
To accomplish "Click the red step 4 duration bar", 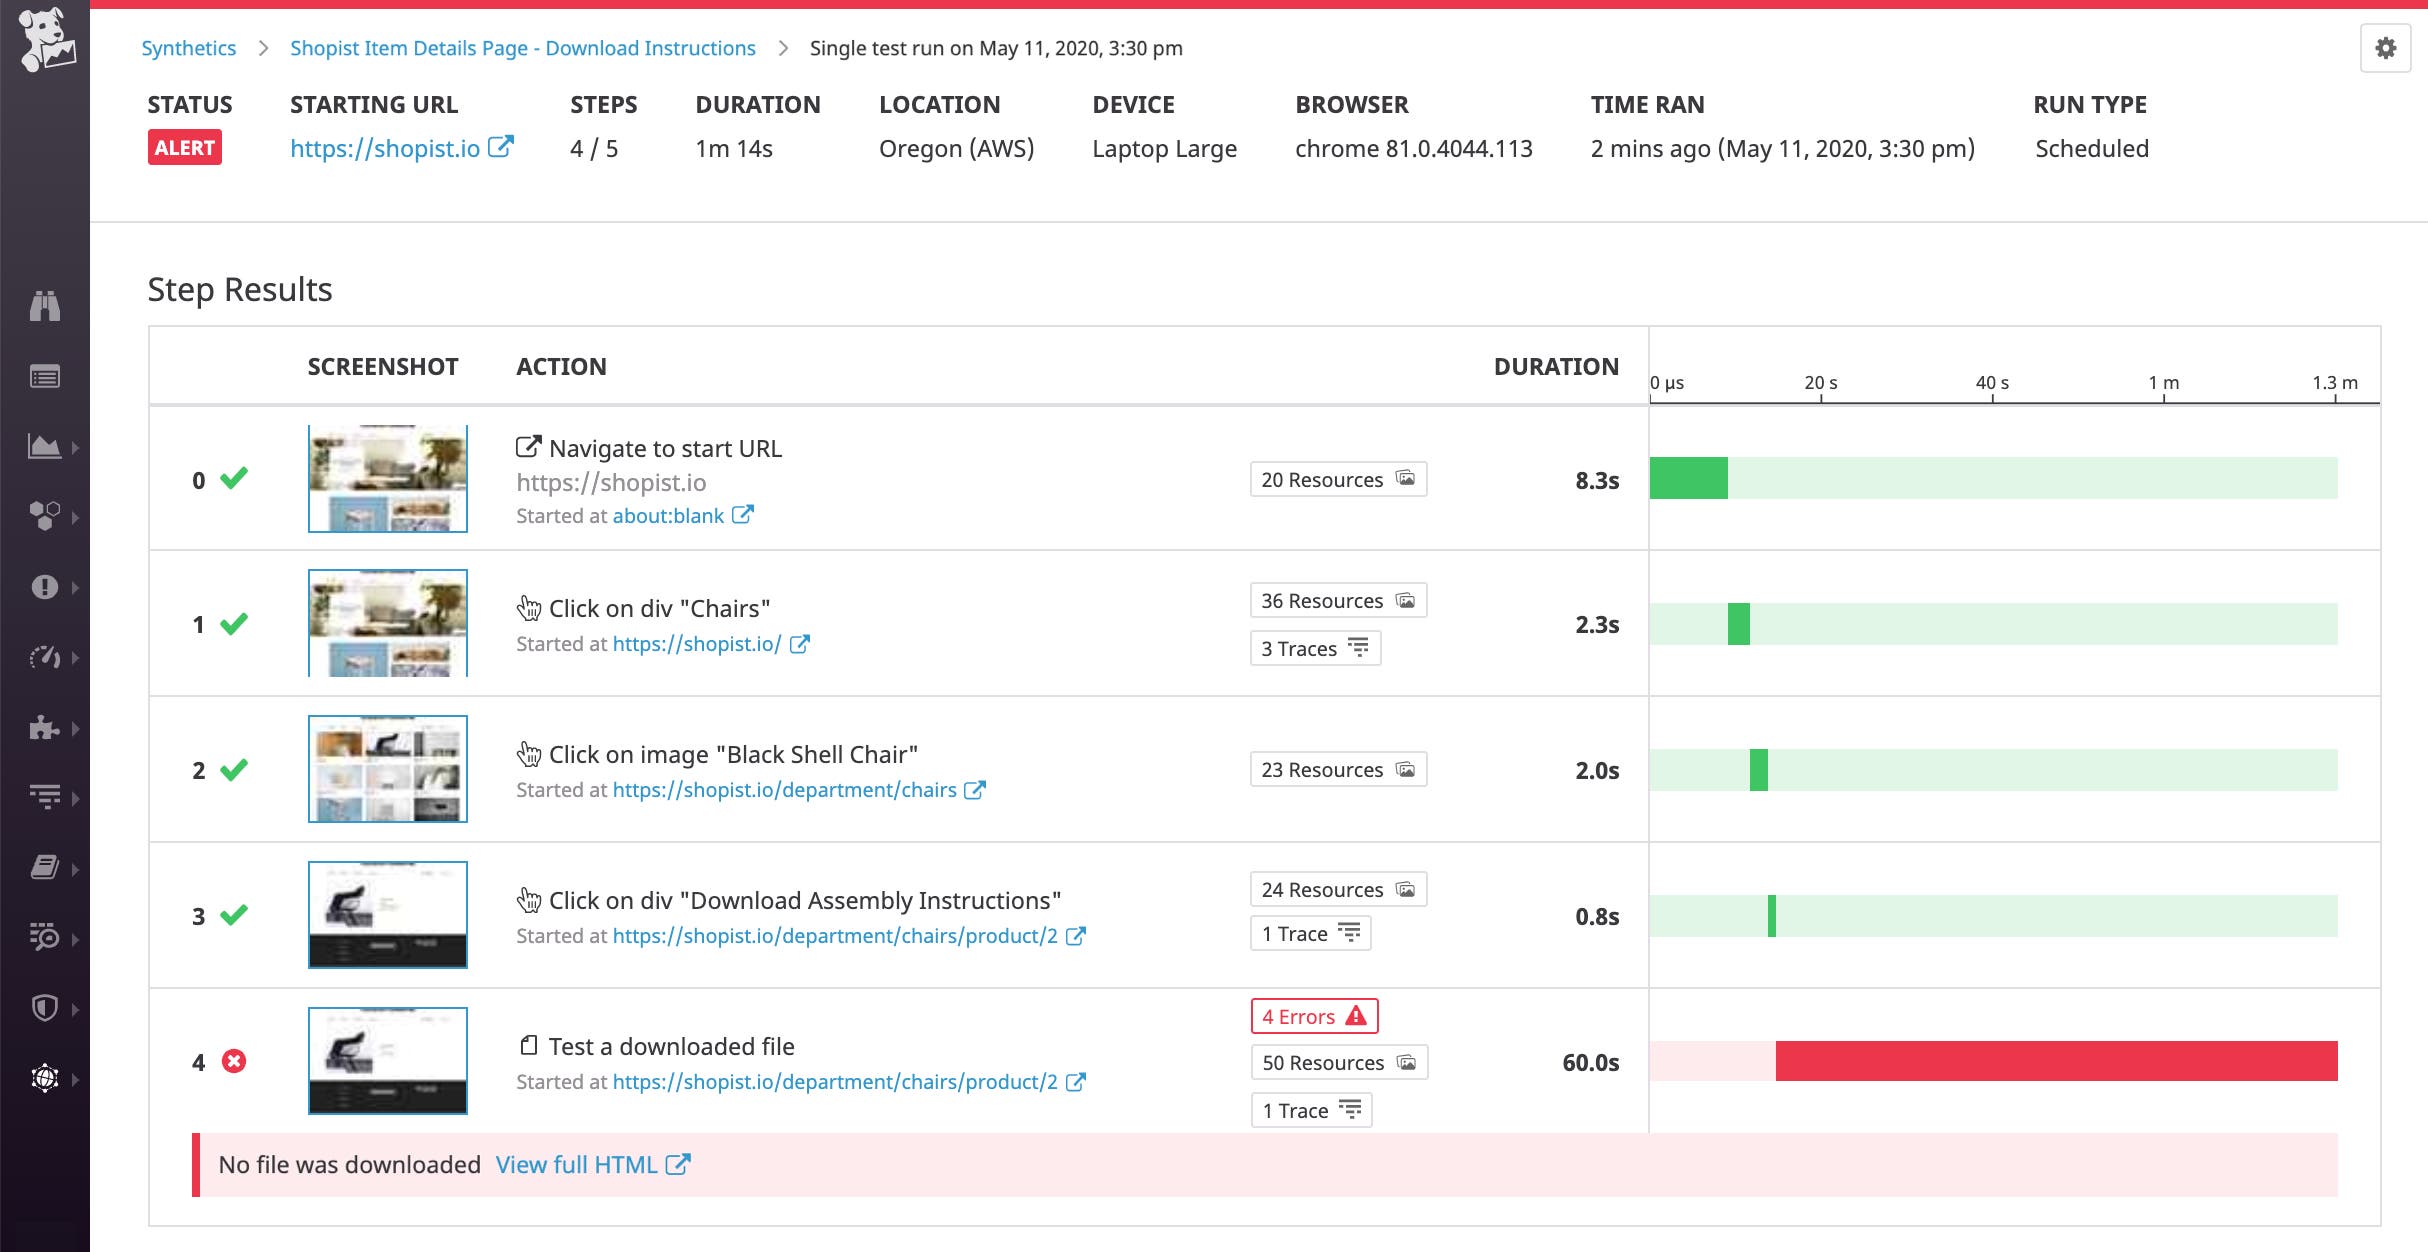I will [2055, 1061].
